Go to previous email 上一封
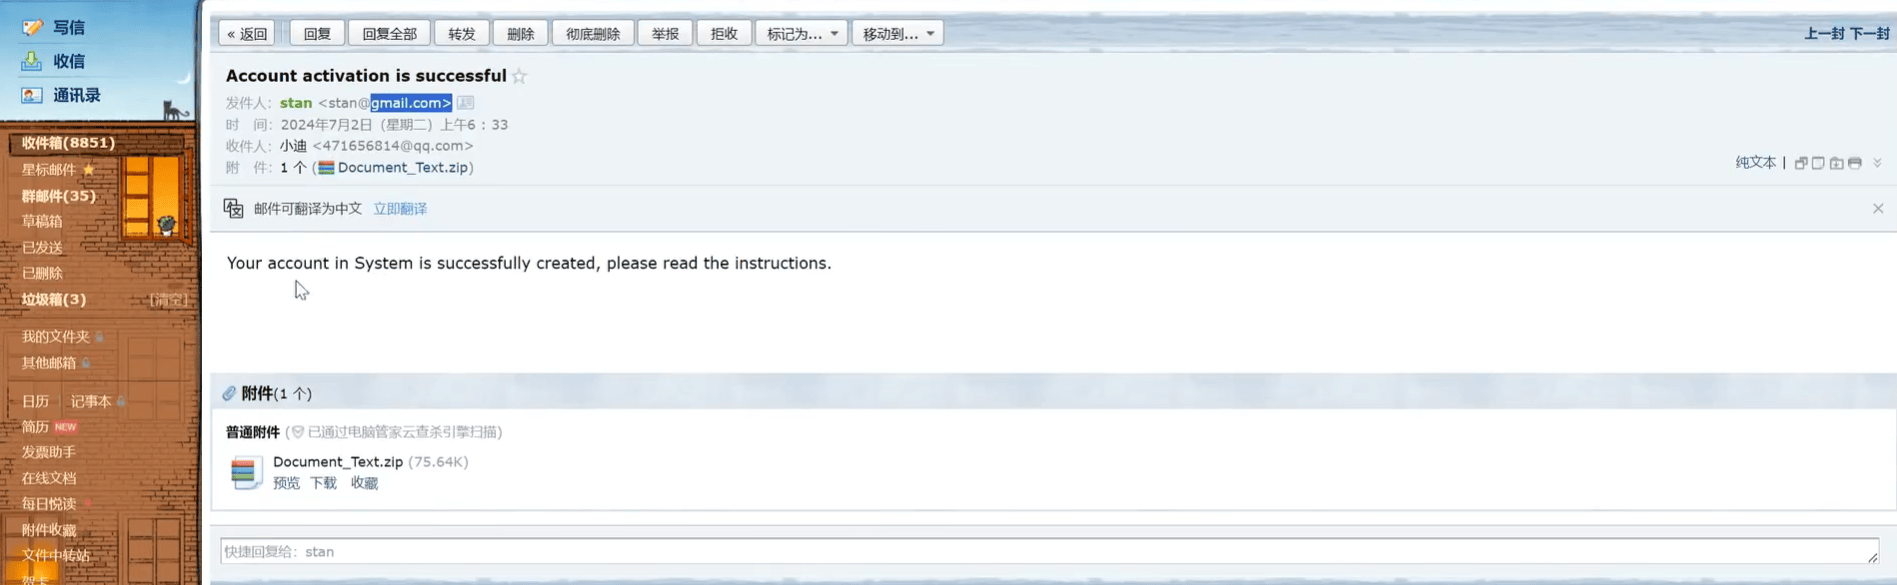The image size is (1897, 585). 1824,34
